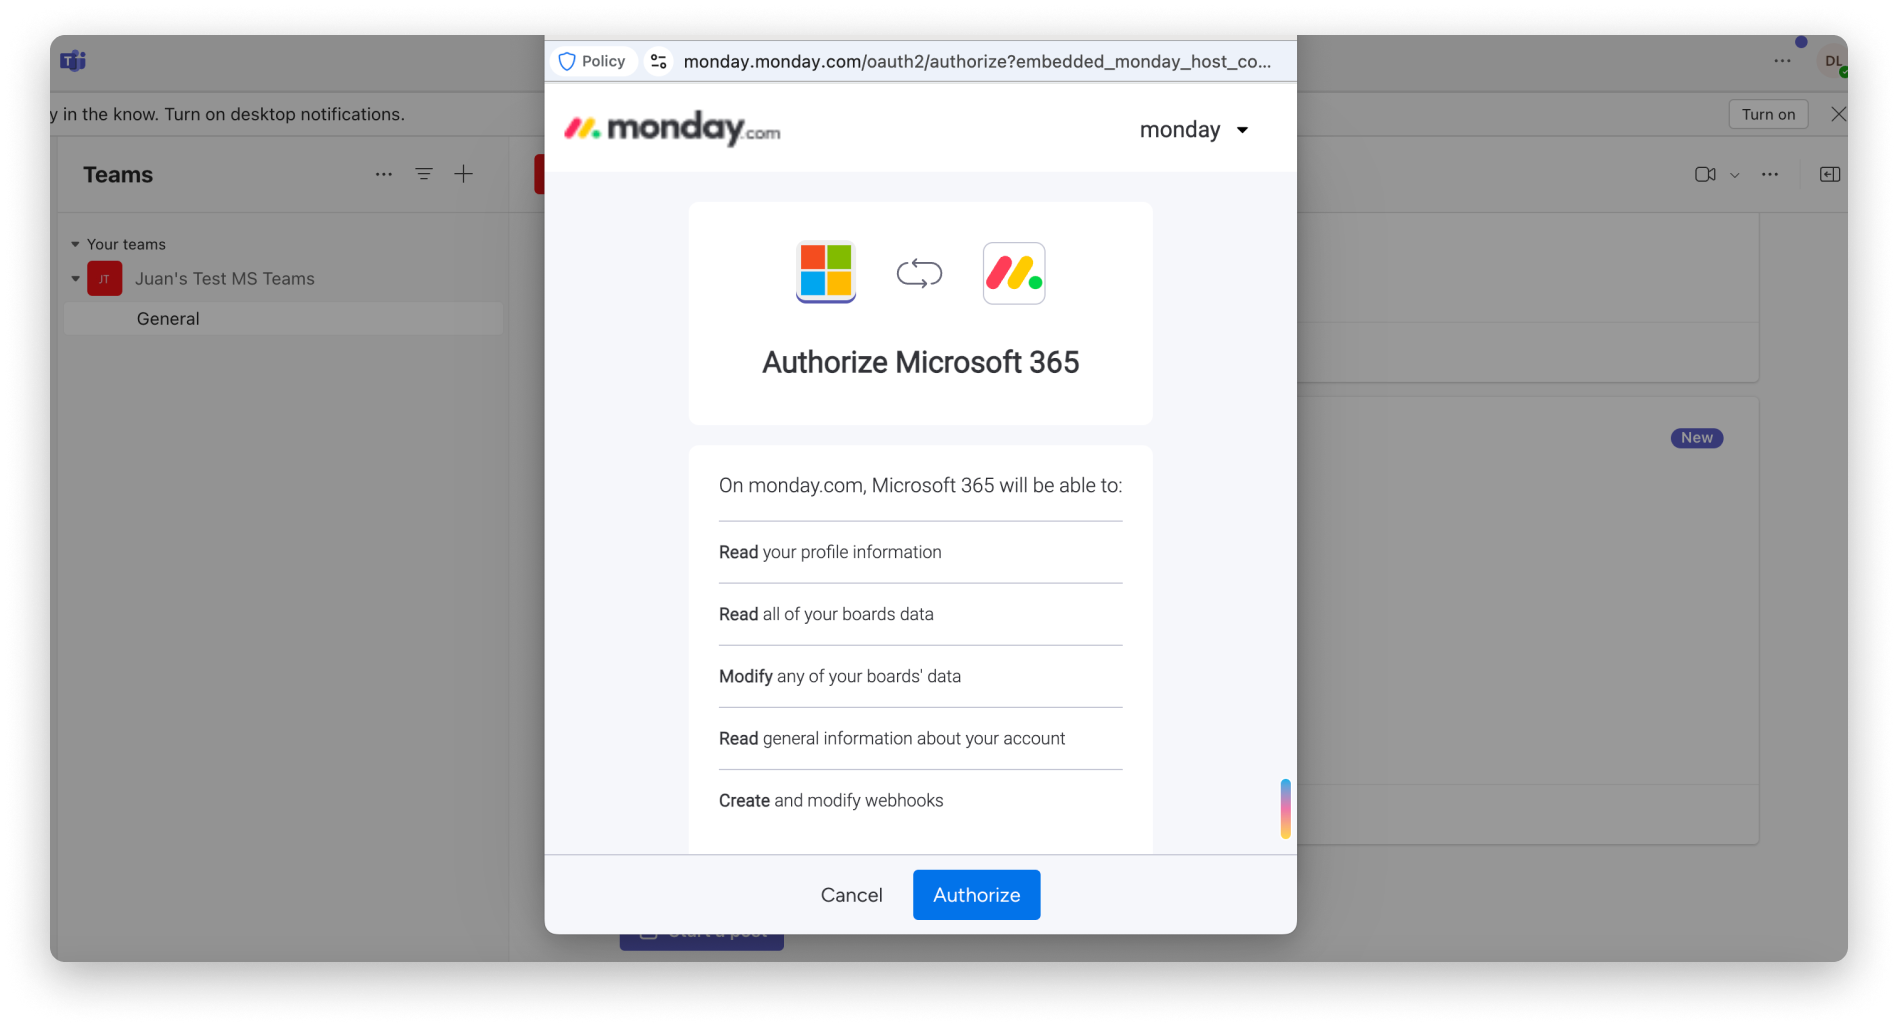The image size is (1898, 1027).
Task: Click the monday app logo tile
Action: [1014, 273]
